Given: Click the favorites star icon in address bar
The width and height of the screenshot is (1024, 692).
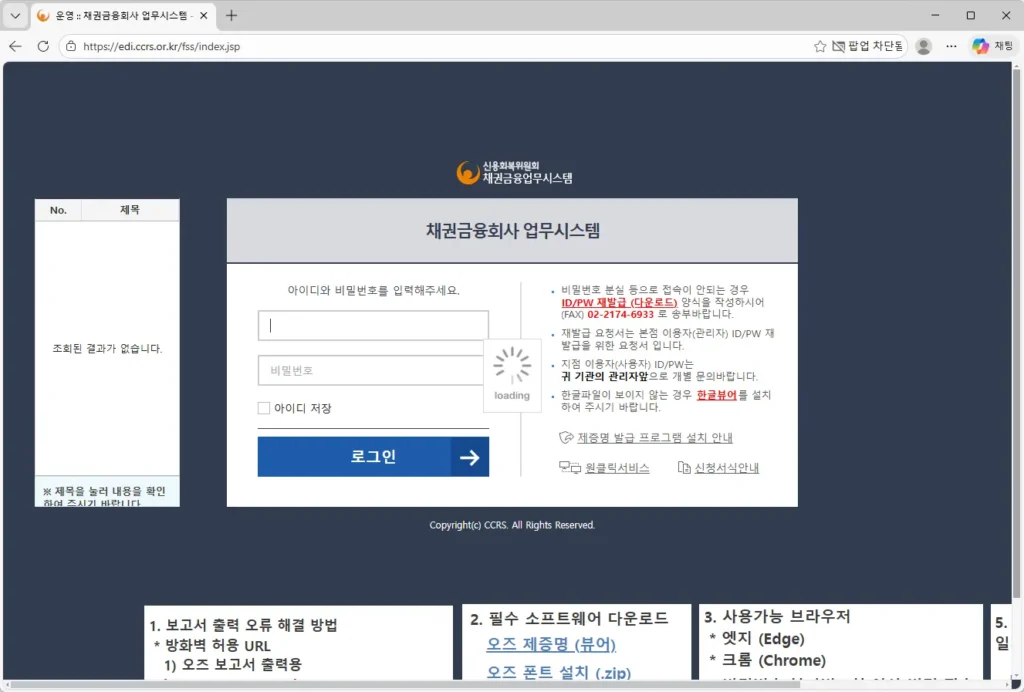Looking at the screenshot, I should [x=820, y=46].
